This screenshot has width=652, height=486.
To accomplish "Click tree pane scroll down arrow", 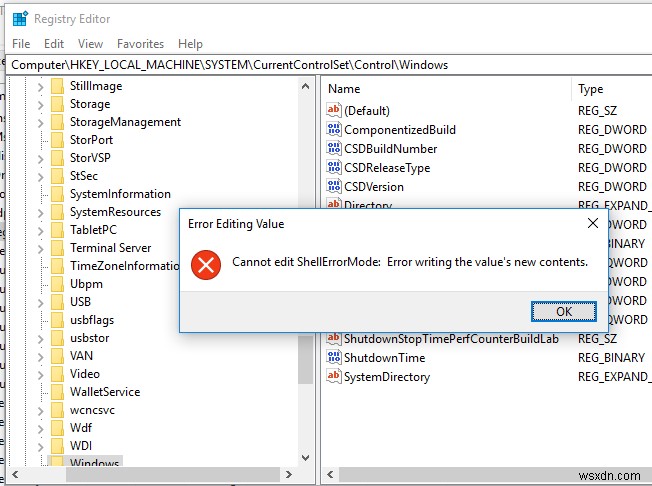I will click(x=306, y=458).
